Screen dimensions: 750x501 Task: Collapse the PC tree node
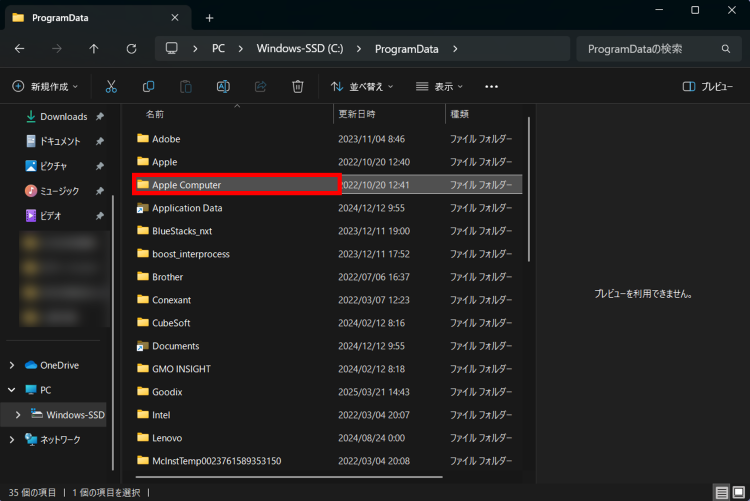click(x=11, y=390)
